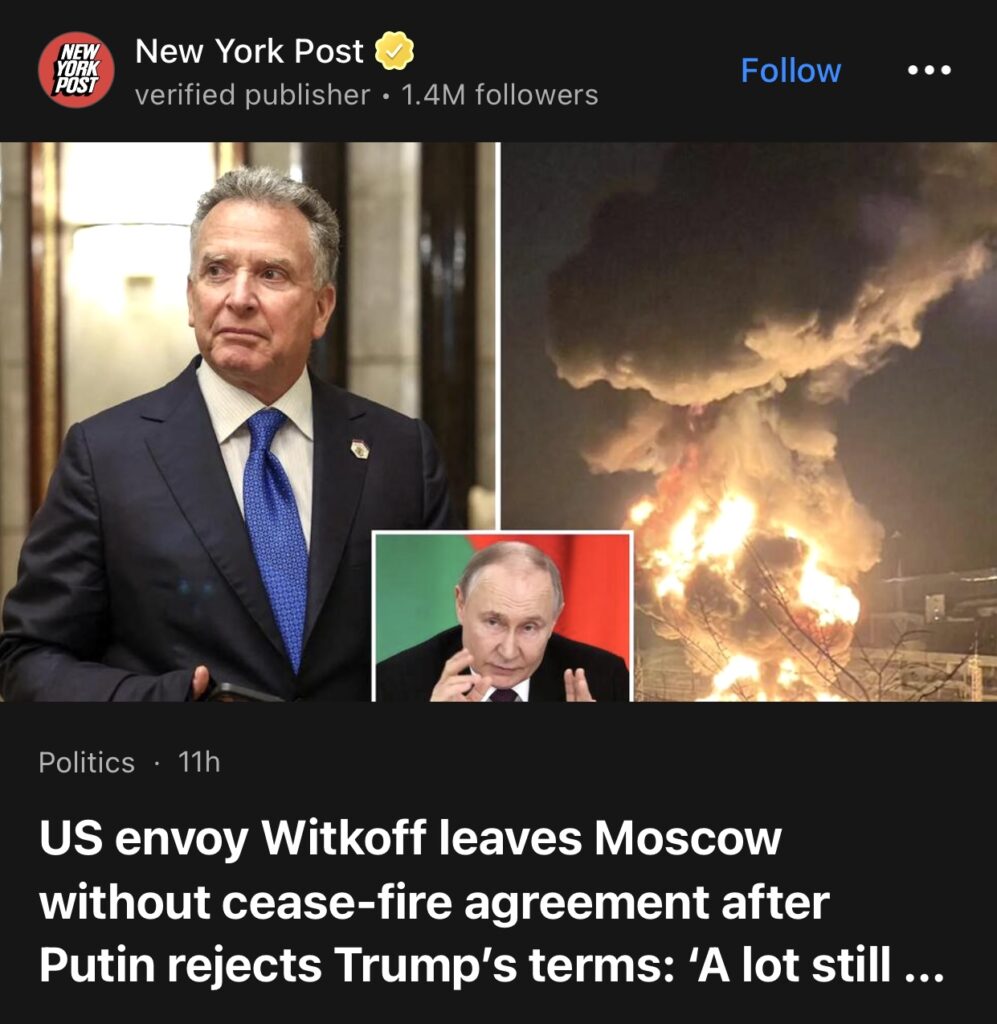View the 1.4M followers count

tap(499, 95)
